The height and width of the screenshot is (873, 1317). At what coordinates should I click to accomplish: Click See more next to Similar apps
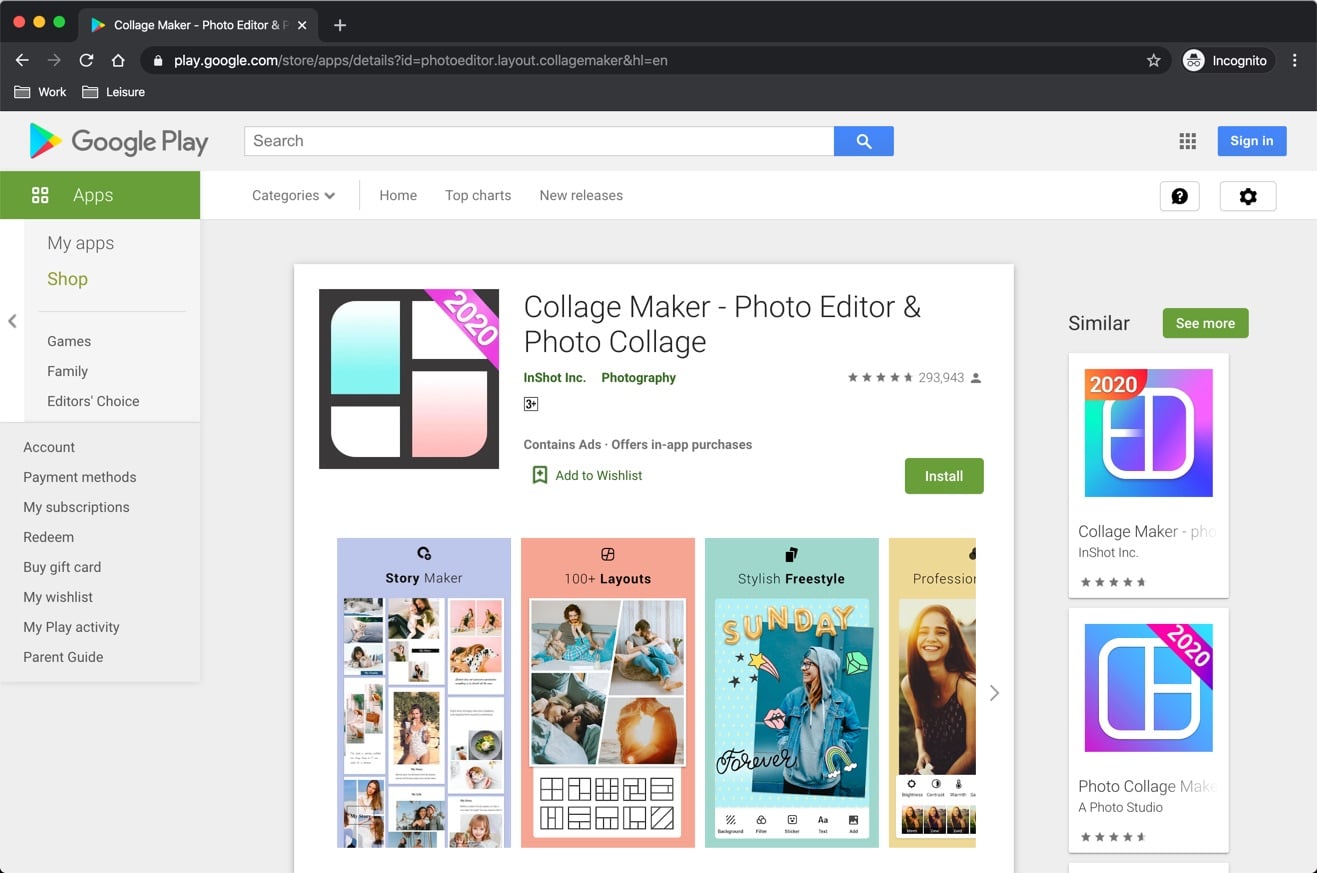pos(1204,323)
